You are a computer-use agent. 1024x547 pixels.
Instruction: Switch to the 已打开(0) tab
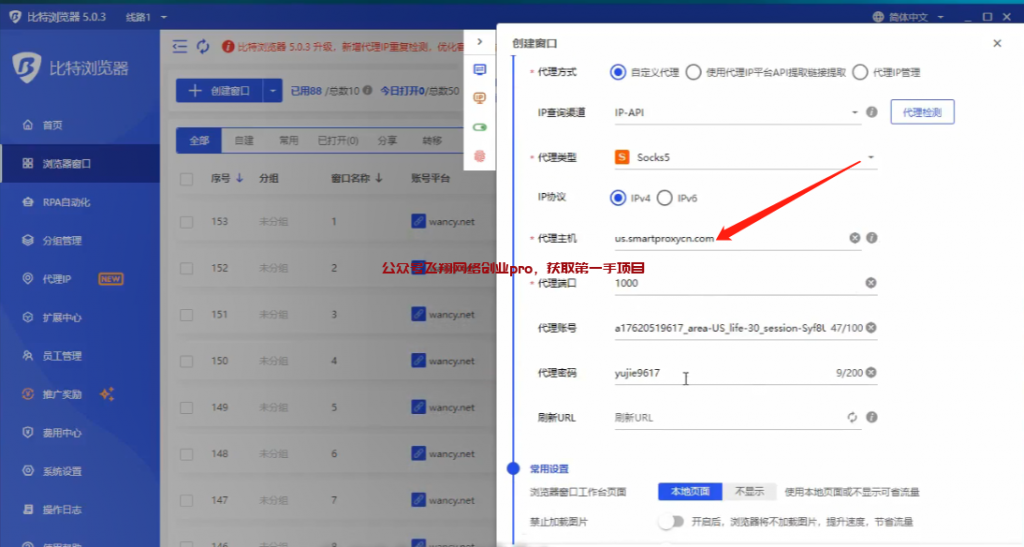click(x=337, y=141)
